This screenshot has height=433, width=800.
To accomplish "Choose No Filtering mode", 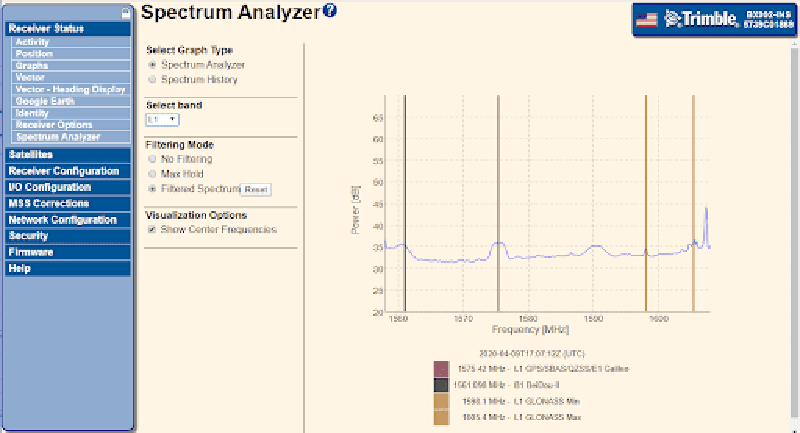I will coord(152,159).
